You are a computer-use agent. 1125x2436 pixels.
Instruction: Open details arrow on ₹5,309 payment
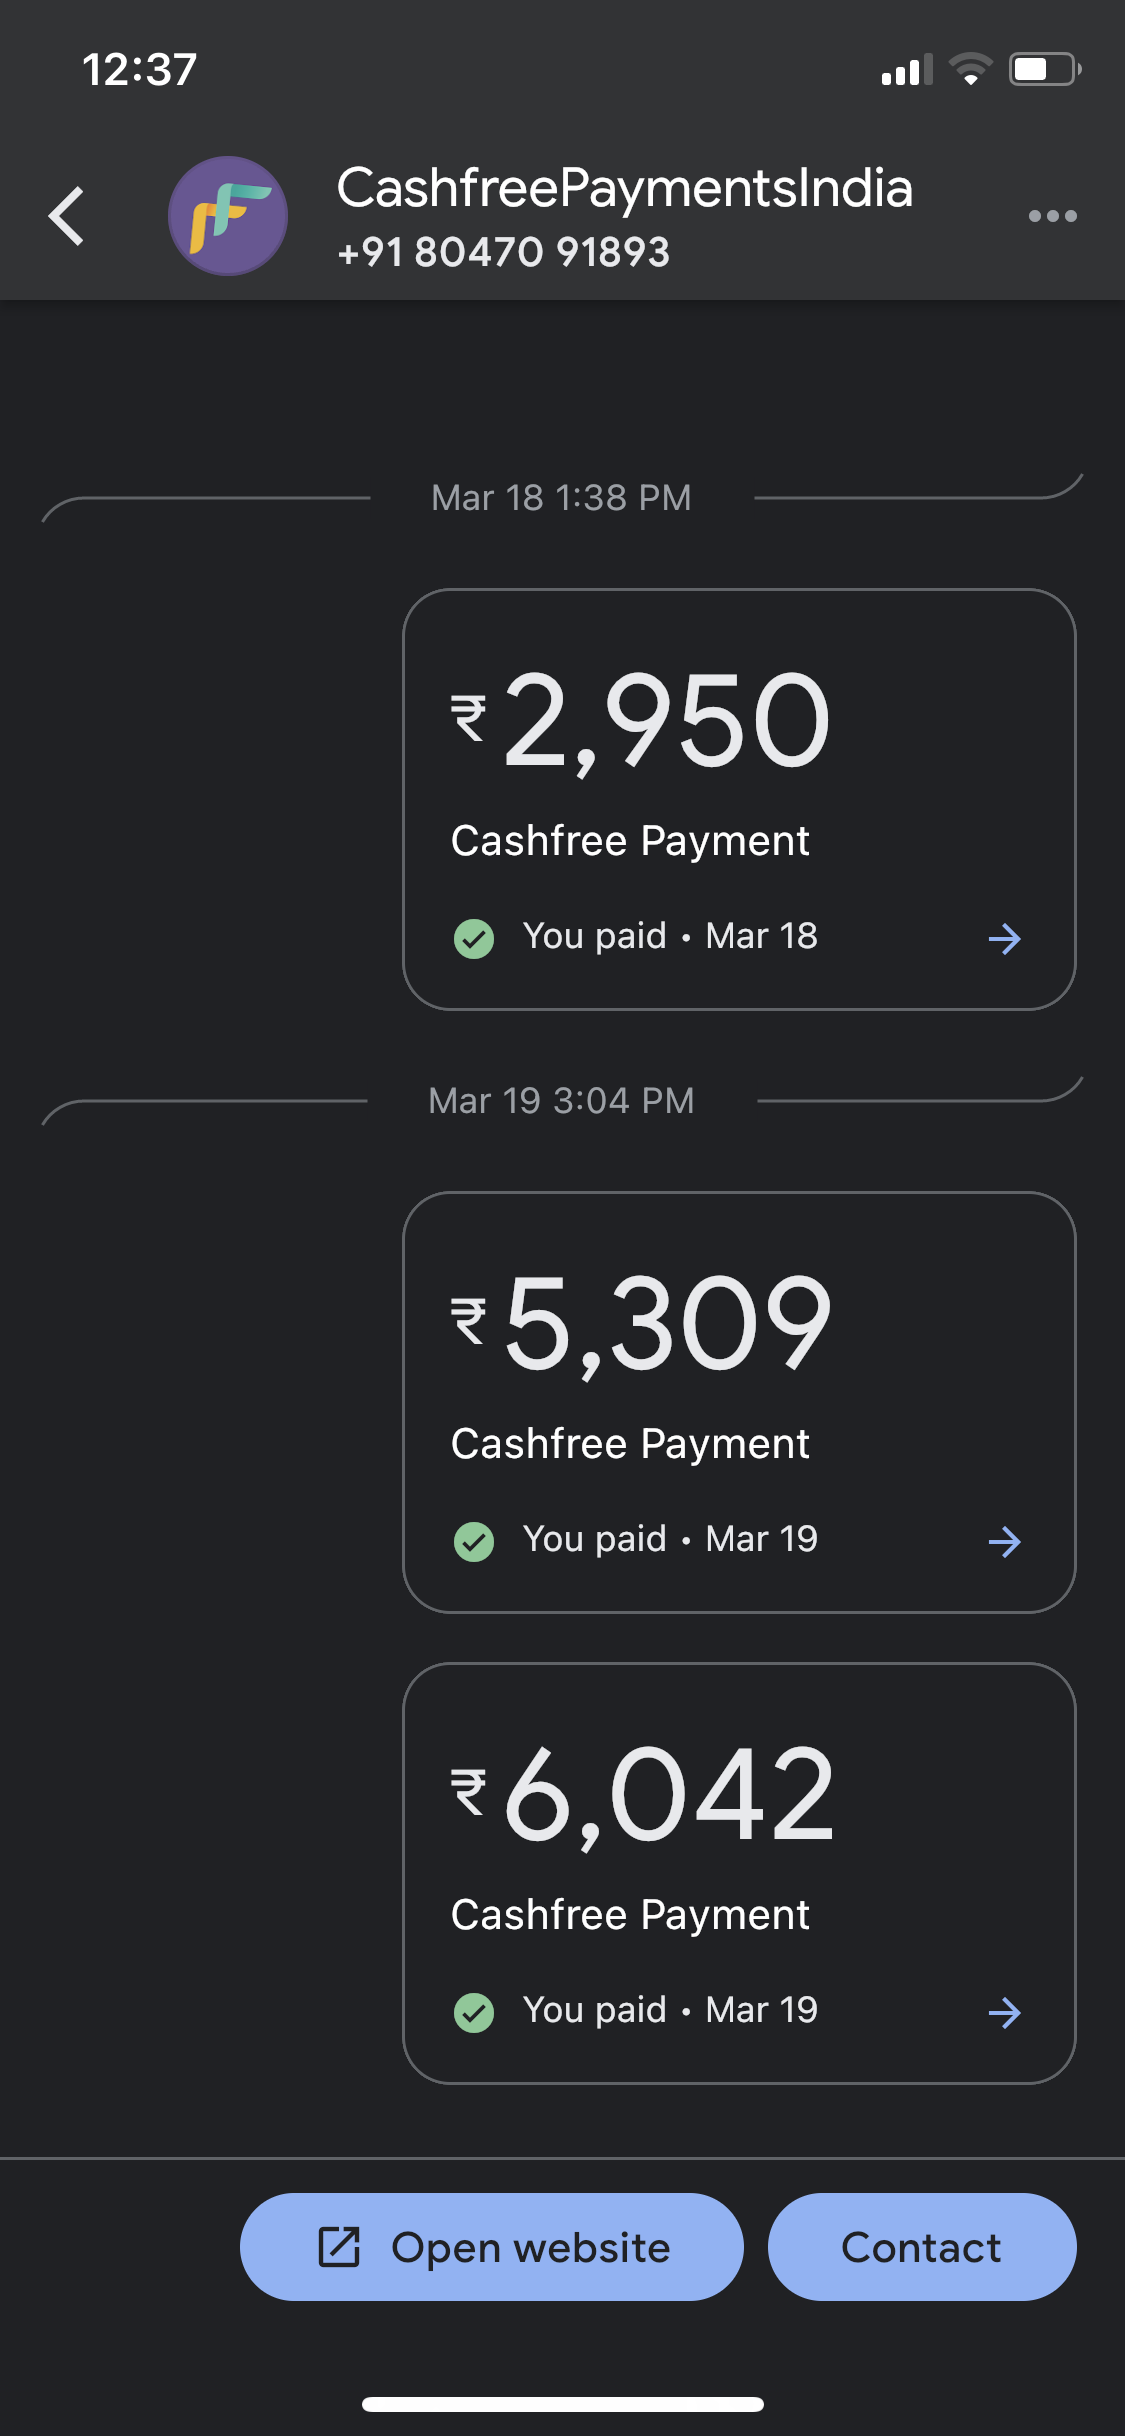coord(1004,1542)
